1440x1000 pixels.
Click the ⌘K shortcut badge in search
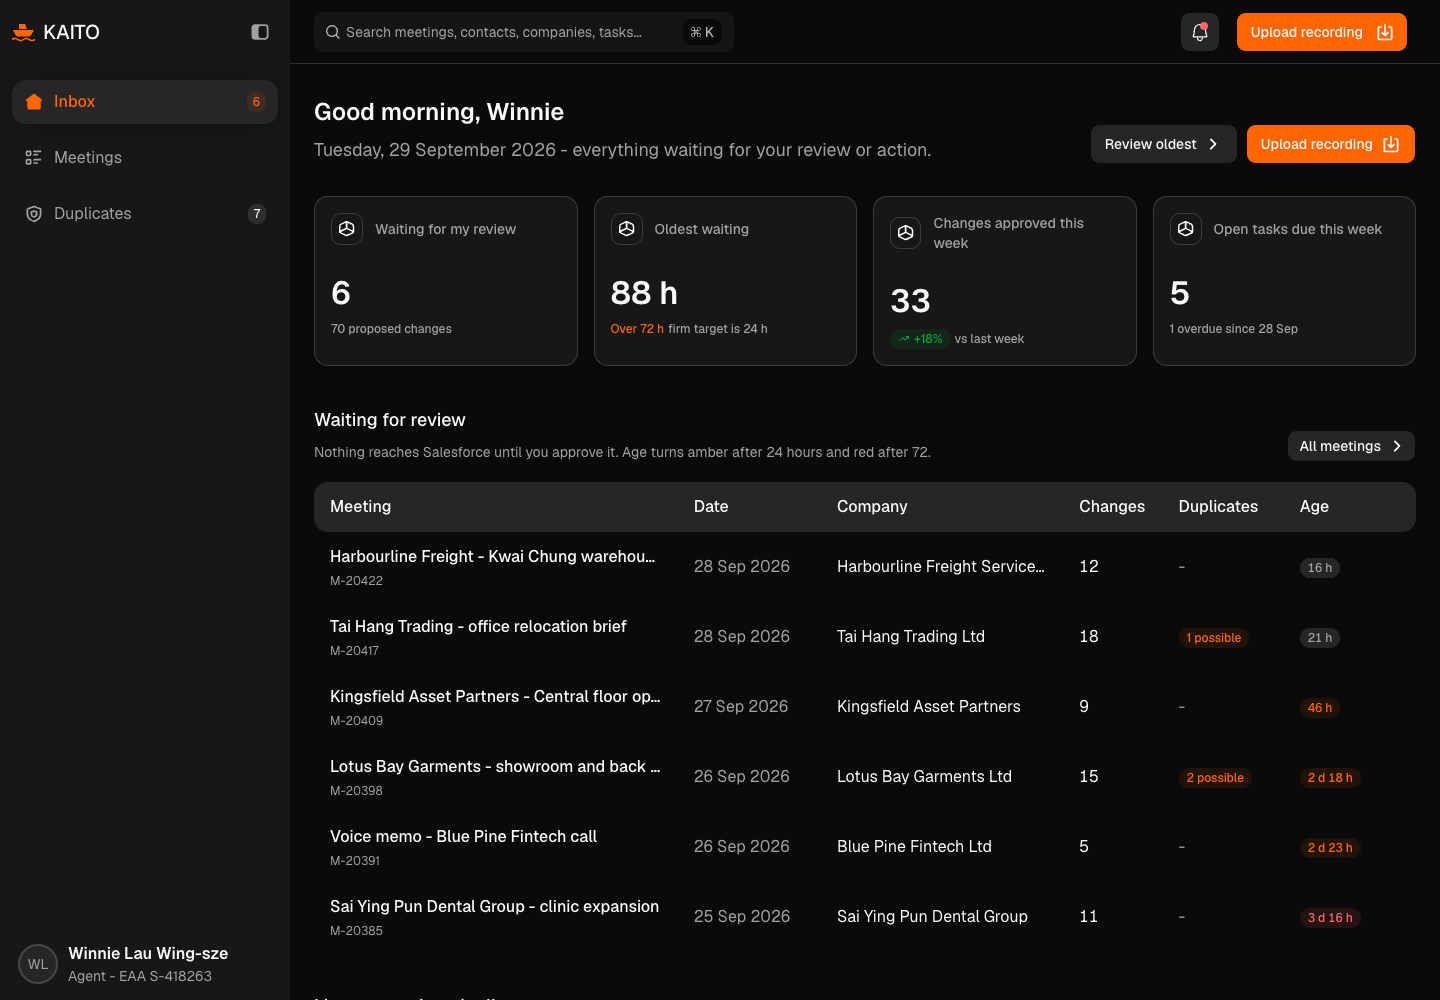(702, 32)
